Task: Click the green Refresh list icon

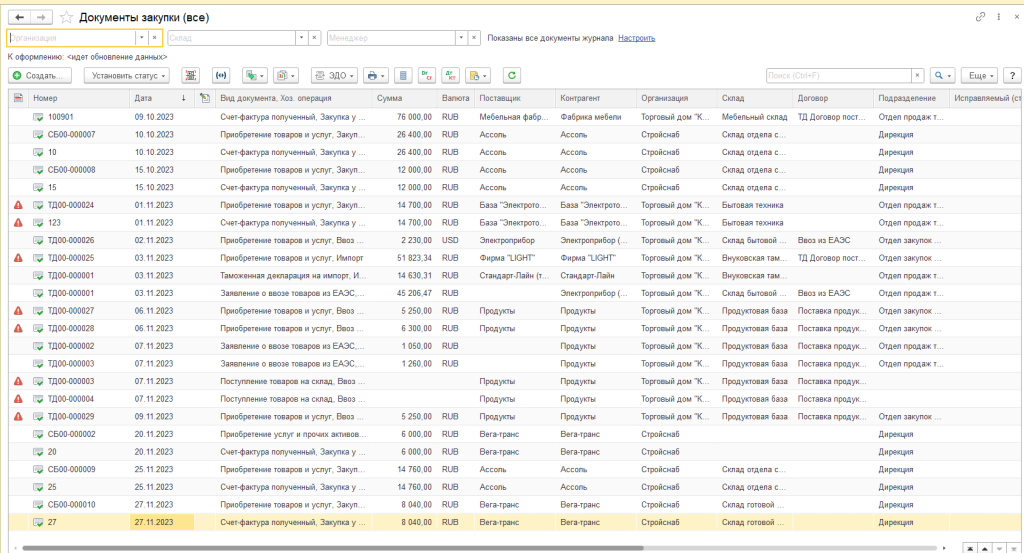Action: [512, 76]
